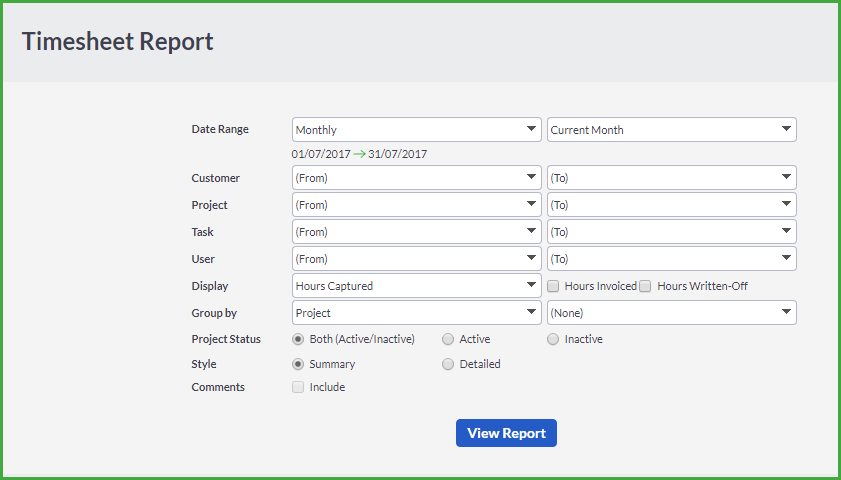Open the Project From dropdown
Screen dimensions: 841x480
(x=417, y=205)
